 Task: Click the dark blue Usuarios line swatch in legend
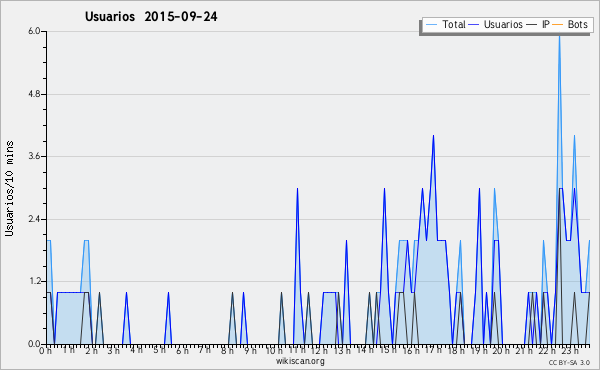474,25
